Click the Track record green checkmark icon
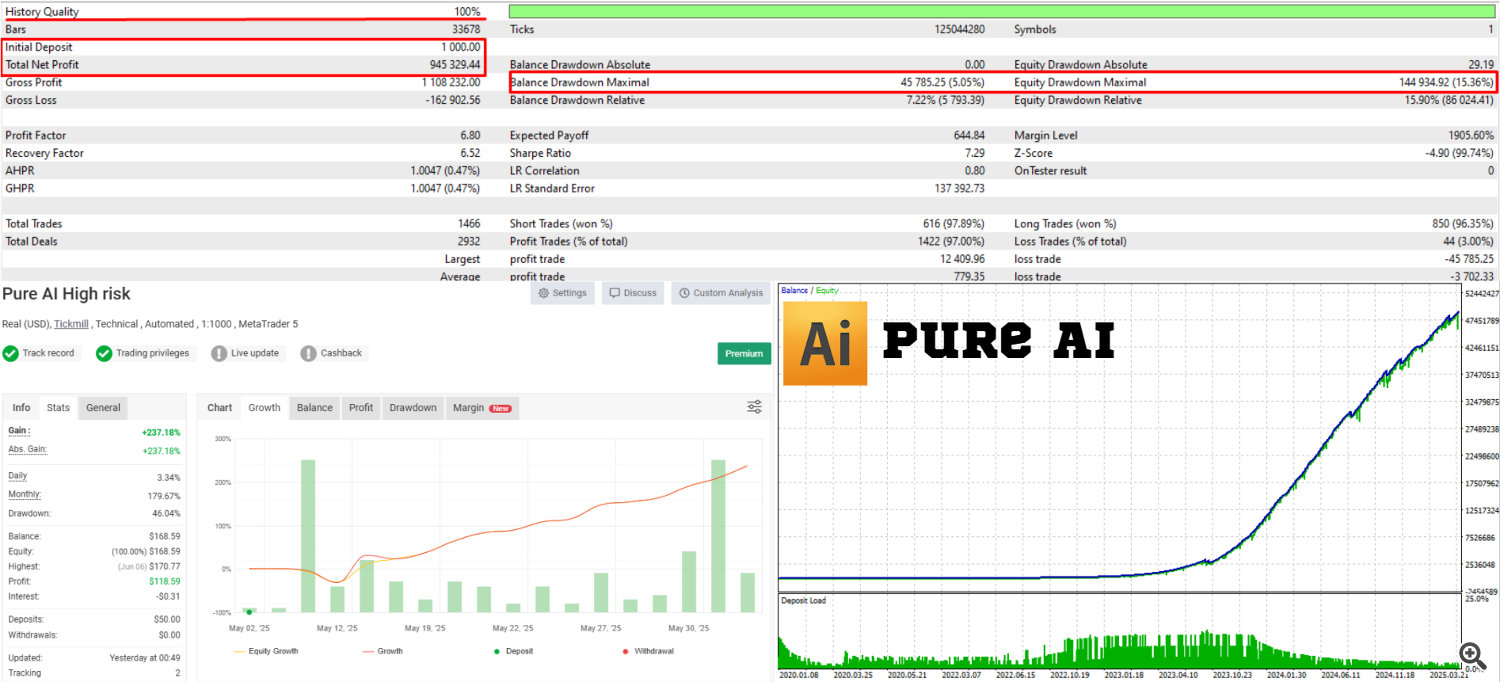Screen dimensions: 1500x682 click(x=11, y=353)
